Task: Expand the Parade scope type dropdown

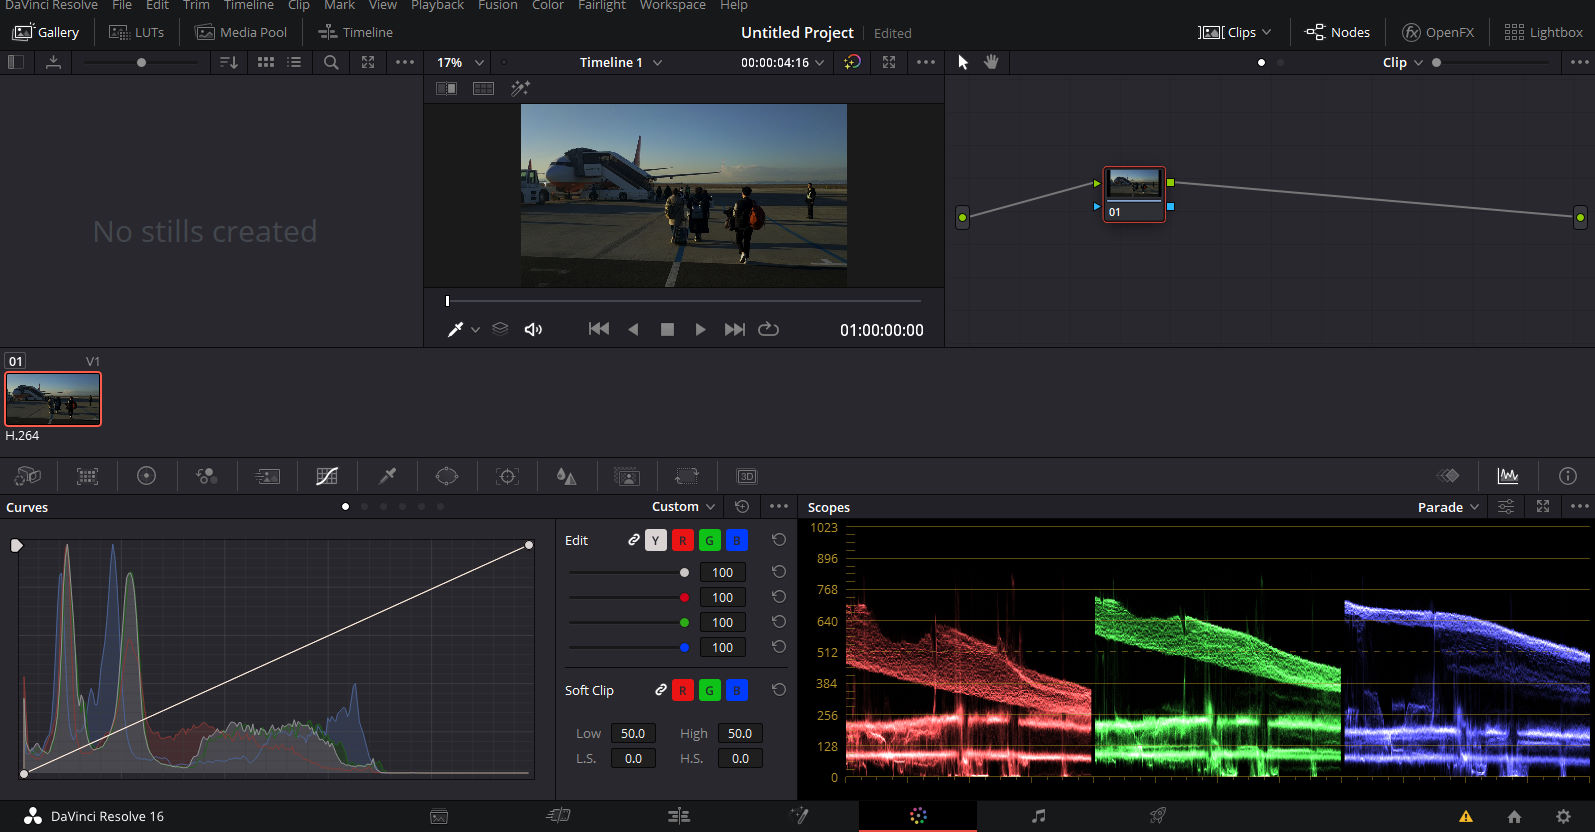Action: click(x=1448, y=507)
